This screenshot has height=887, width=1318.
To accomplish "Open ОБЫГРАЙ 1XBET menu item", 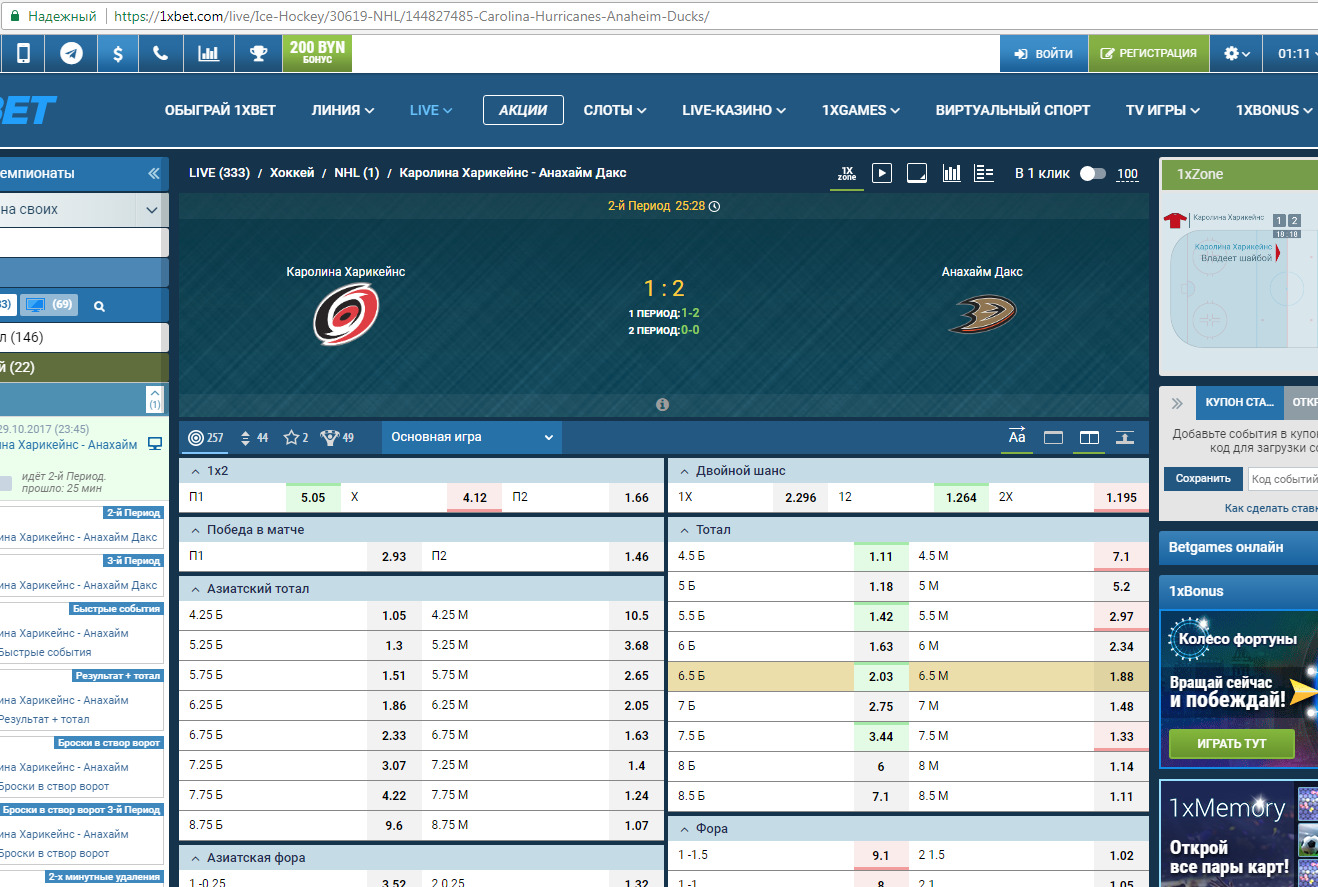I will click(220, 110).
